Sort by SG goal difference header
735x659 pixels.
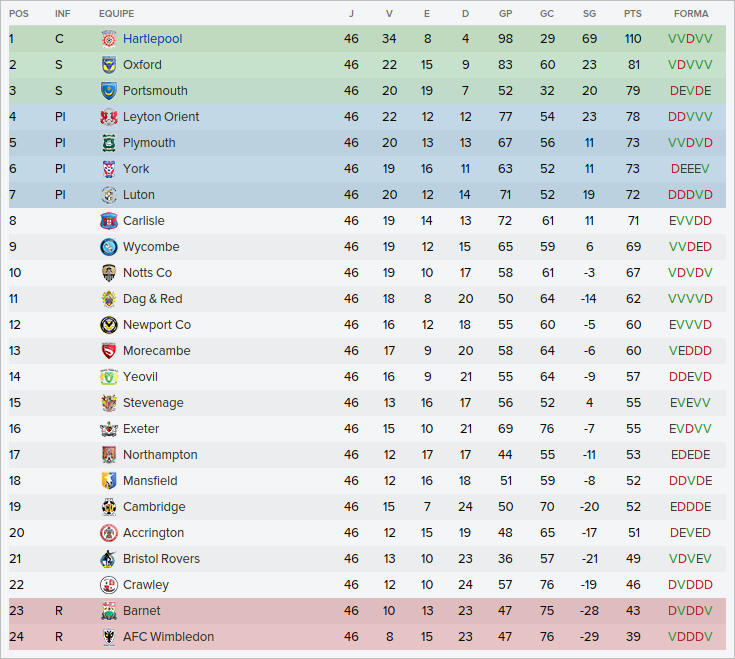(x=589, y=14)
